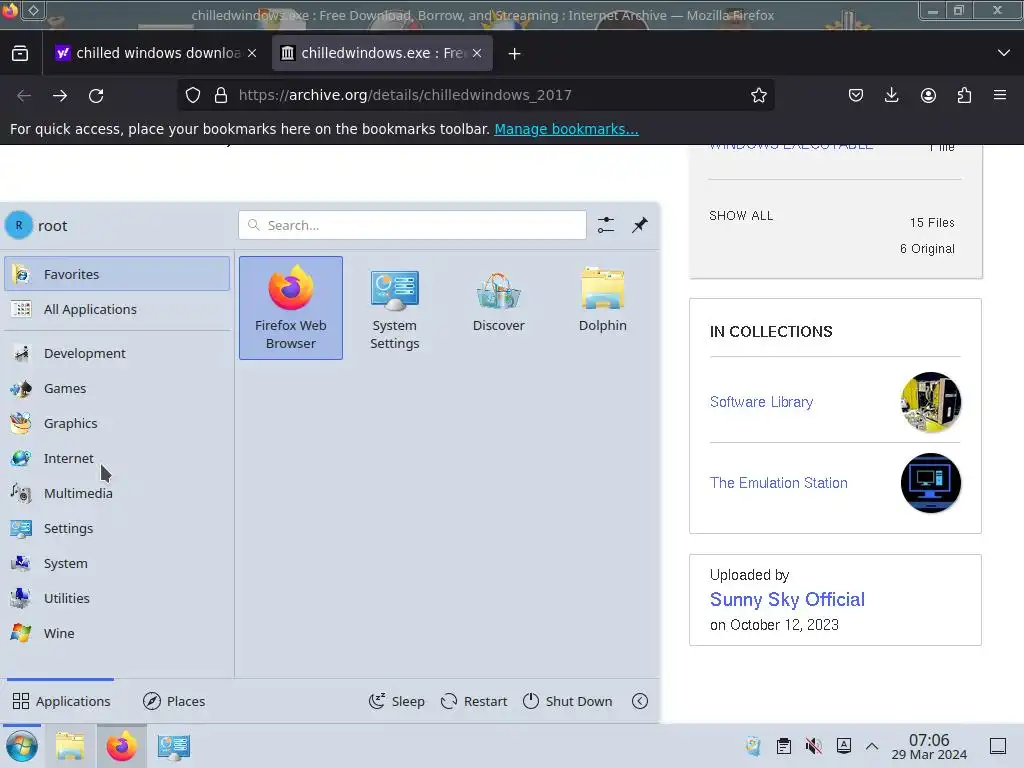Open the Games category
Image resolution: width=1024 pixels, height=768 pixels.
click(117, 389)
